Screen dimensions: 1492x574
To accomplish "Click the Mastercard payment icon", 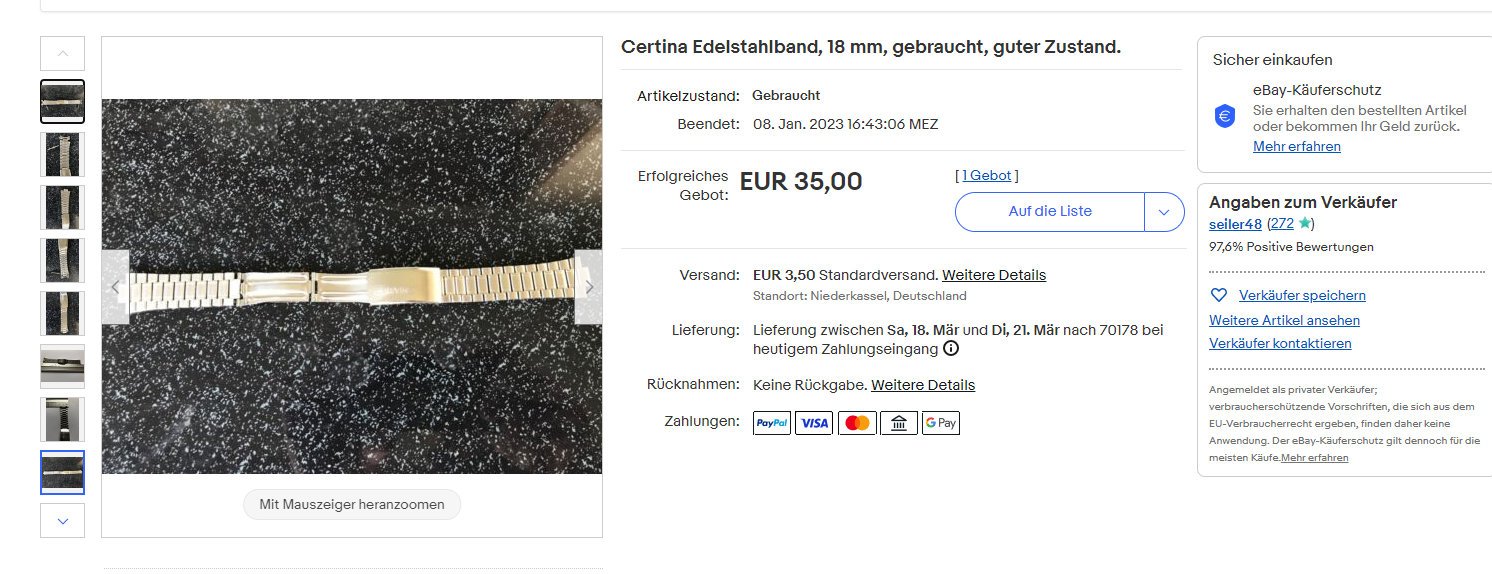I will [x=857, y=423].
